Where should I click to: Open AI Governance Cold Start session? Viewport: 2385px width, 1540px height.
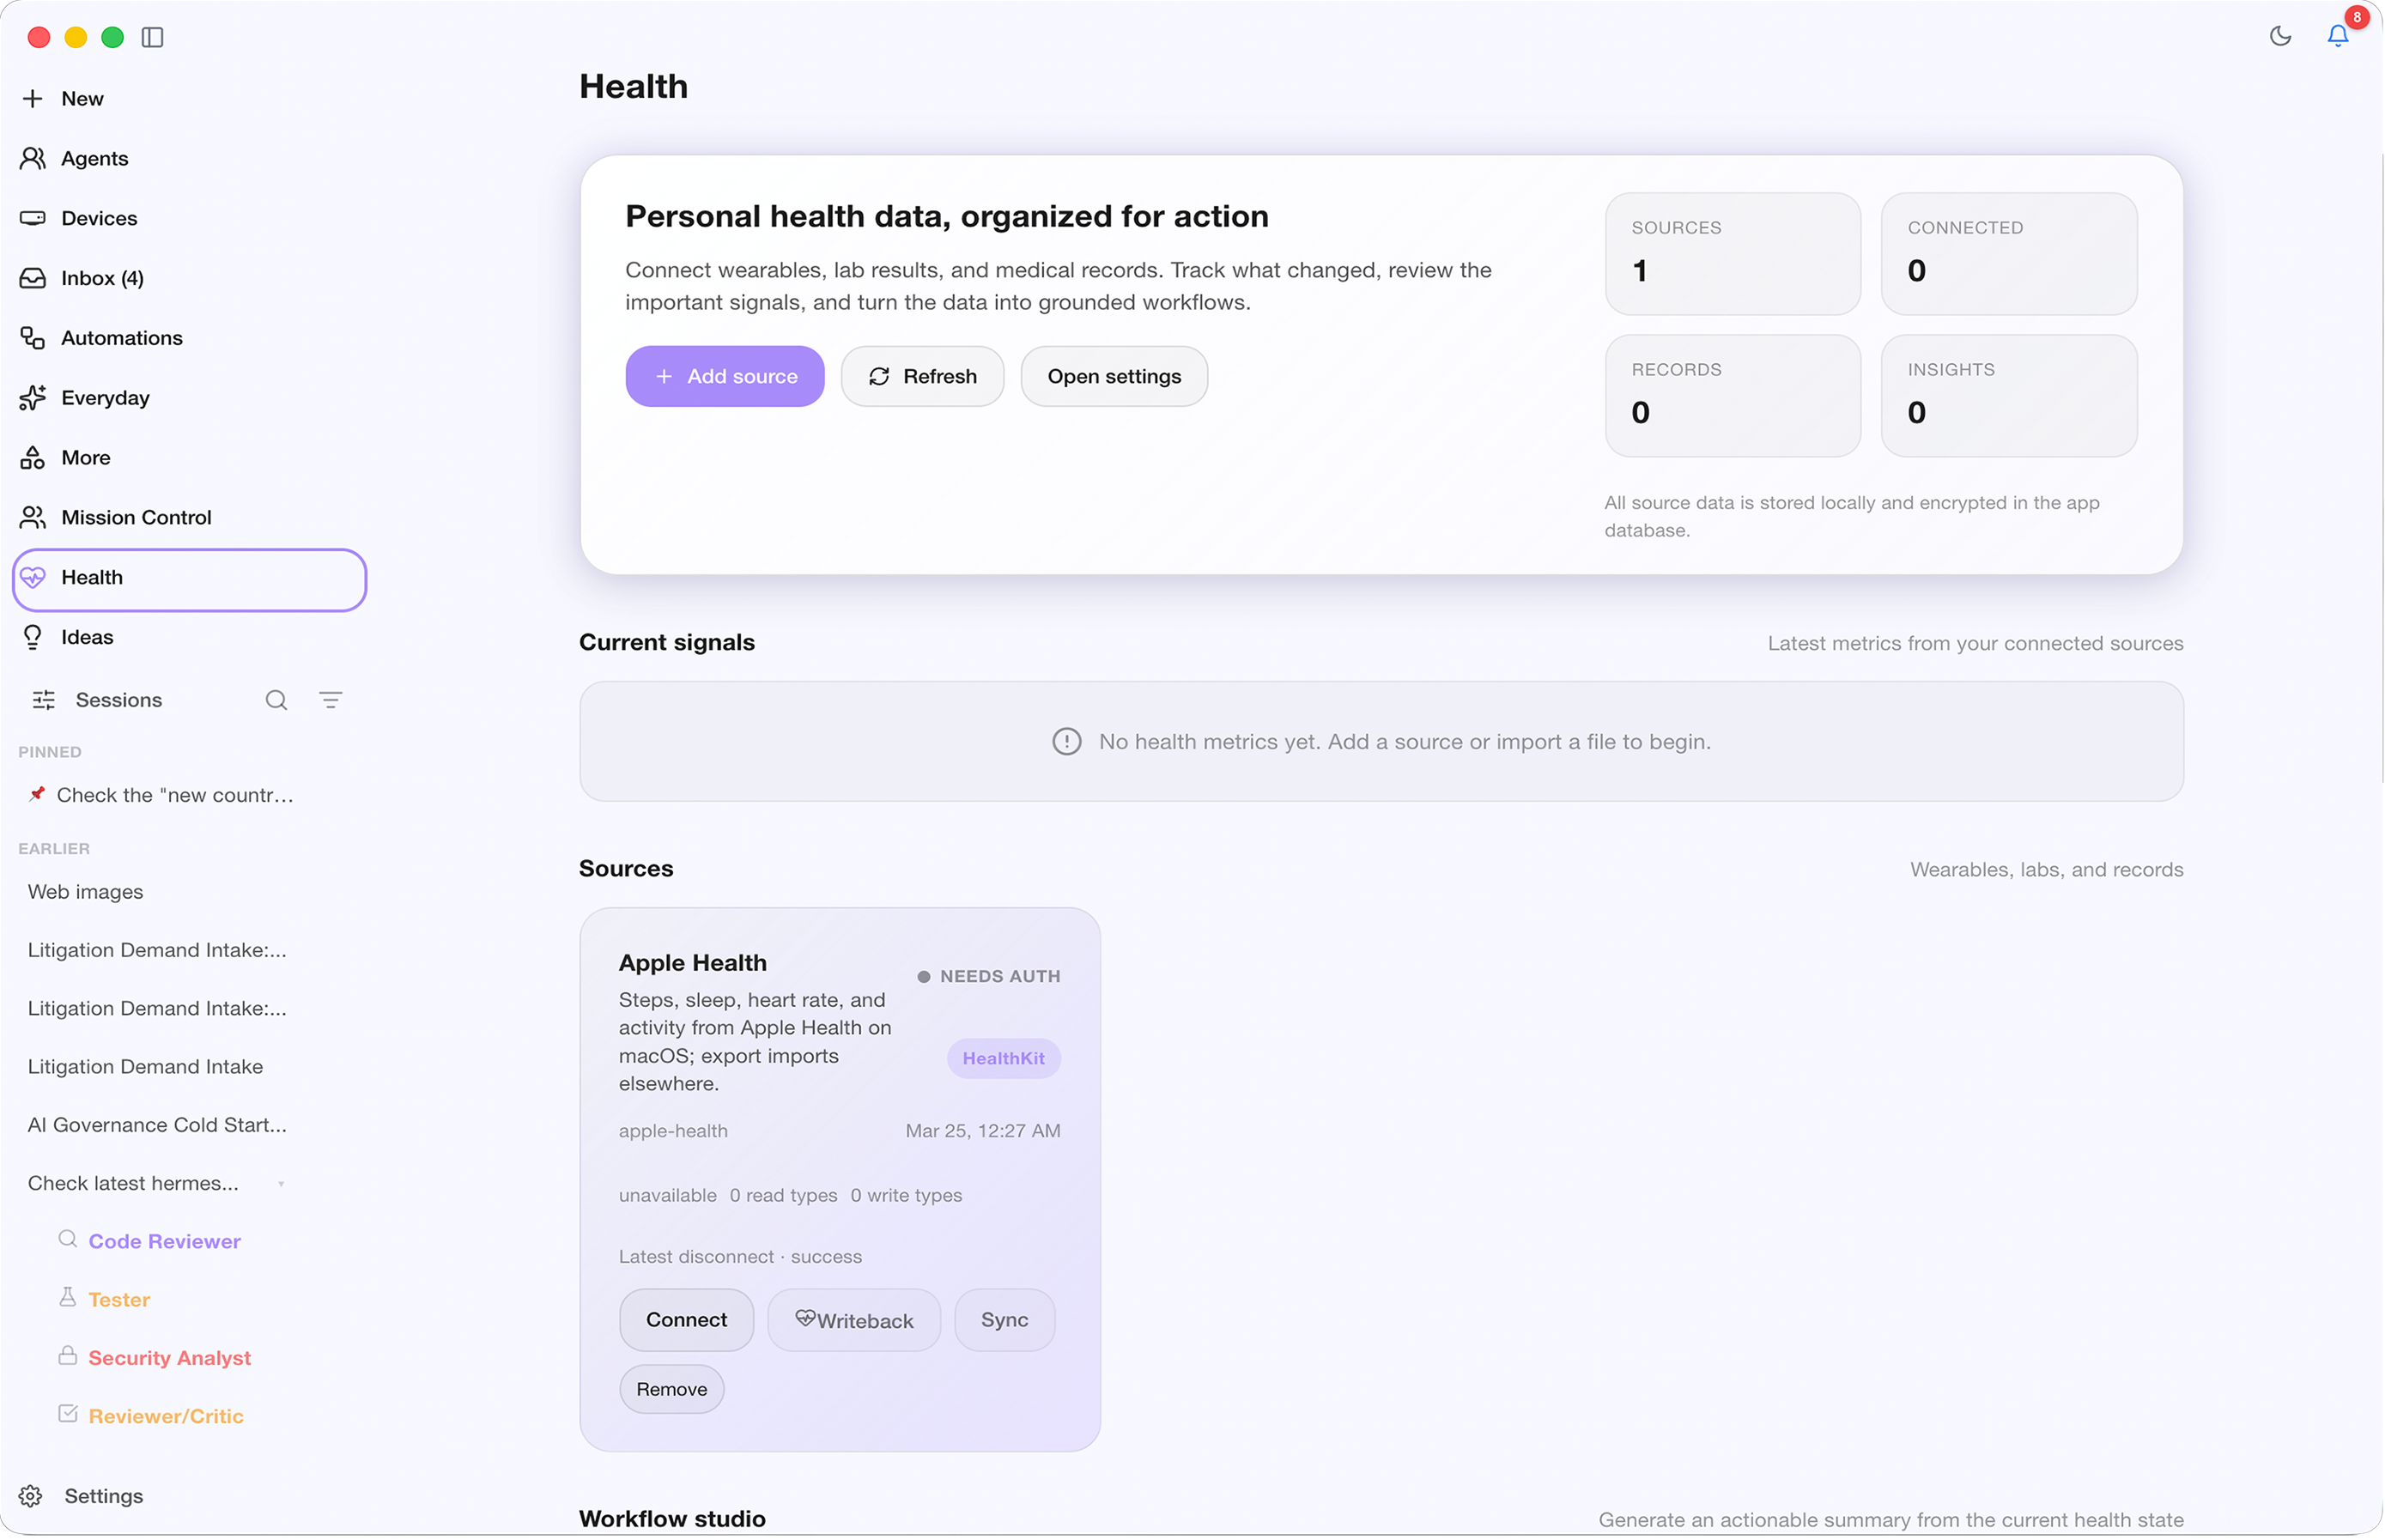click(157, 1125)
